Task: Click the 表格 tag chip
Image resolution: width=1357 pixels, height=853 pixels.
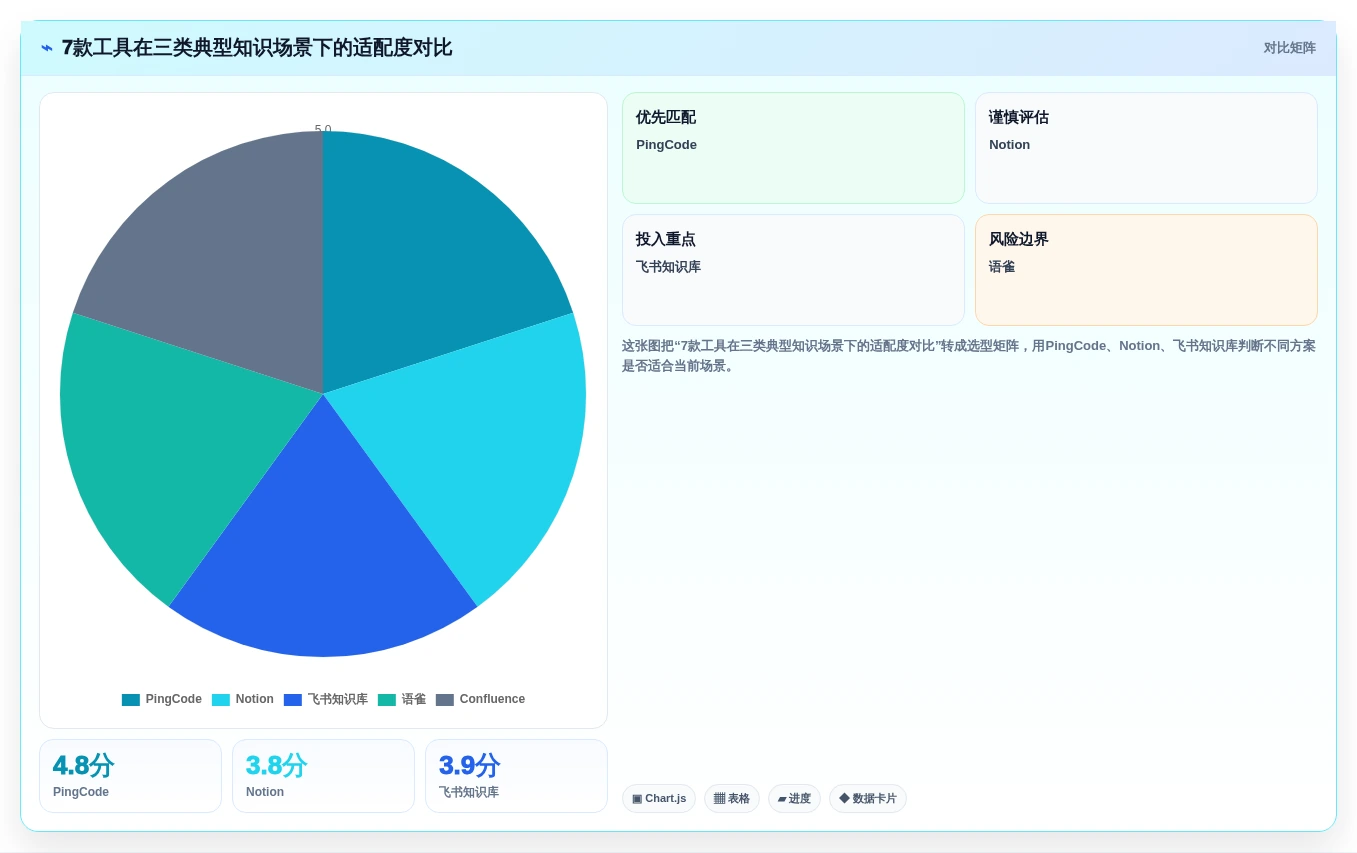Action: [x=732, y=798]
